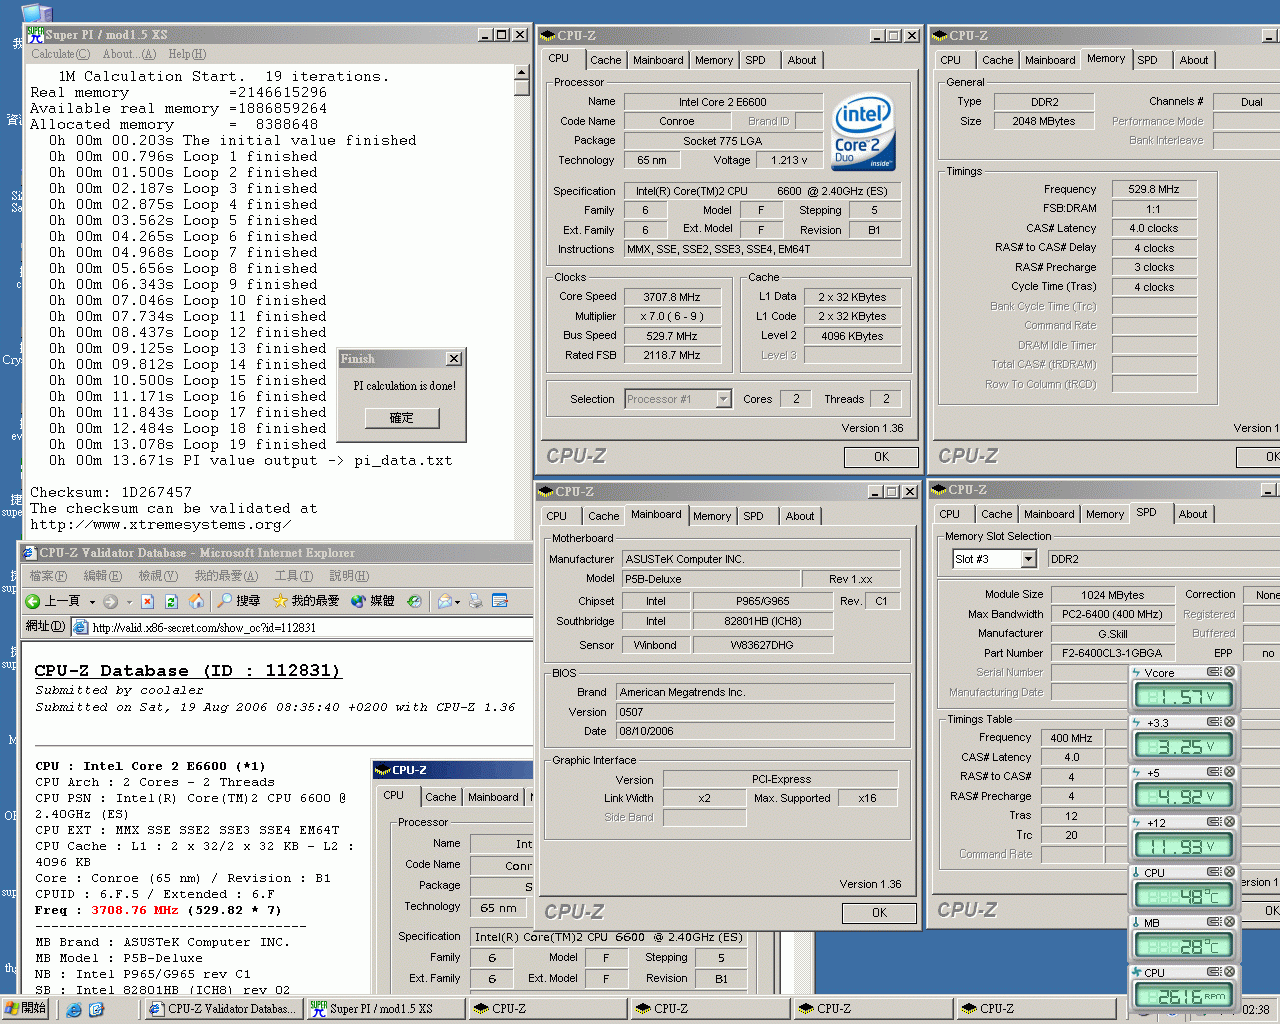The height and width of the screenshot is (1024, 1280).
Task: Go to the Home page in IE
Action: click(x=196, y=601)
